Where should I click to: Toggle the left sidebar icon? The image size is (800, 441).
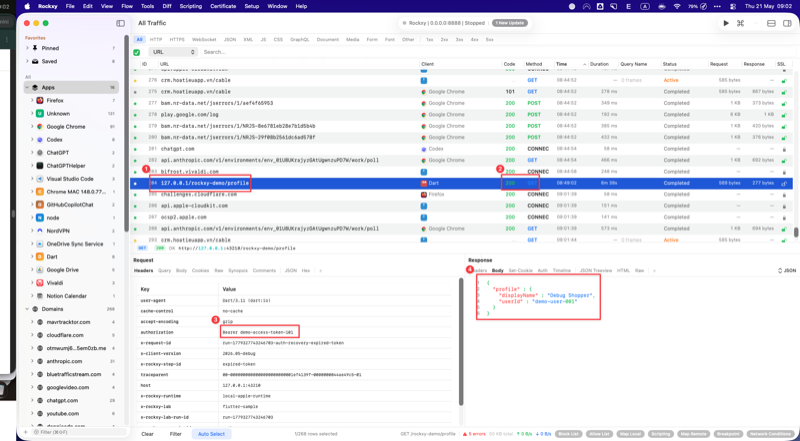click(x=120, y=23)
